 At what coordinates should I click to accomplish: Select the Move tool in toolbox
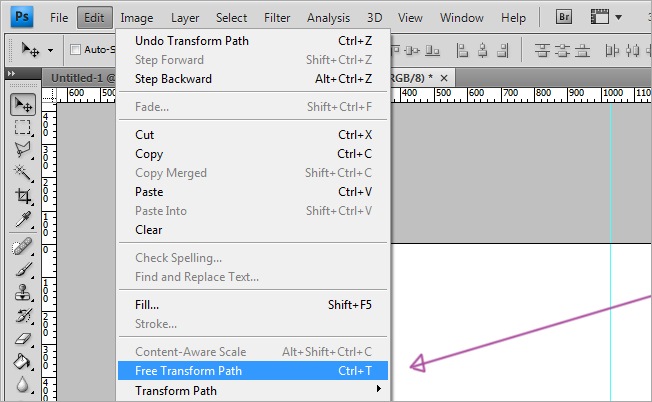[x=22, y=105]
